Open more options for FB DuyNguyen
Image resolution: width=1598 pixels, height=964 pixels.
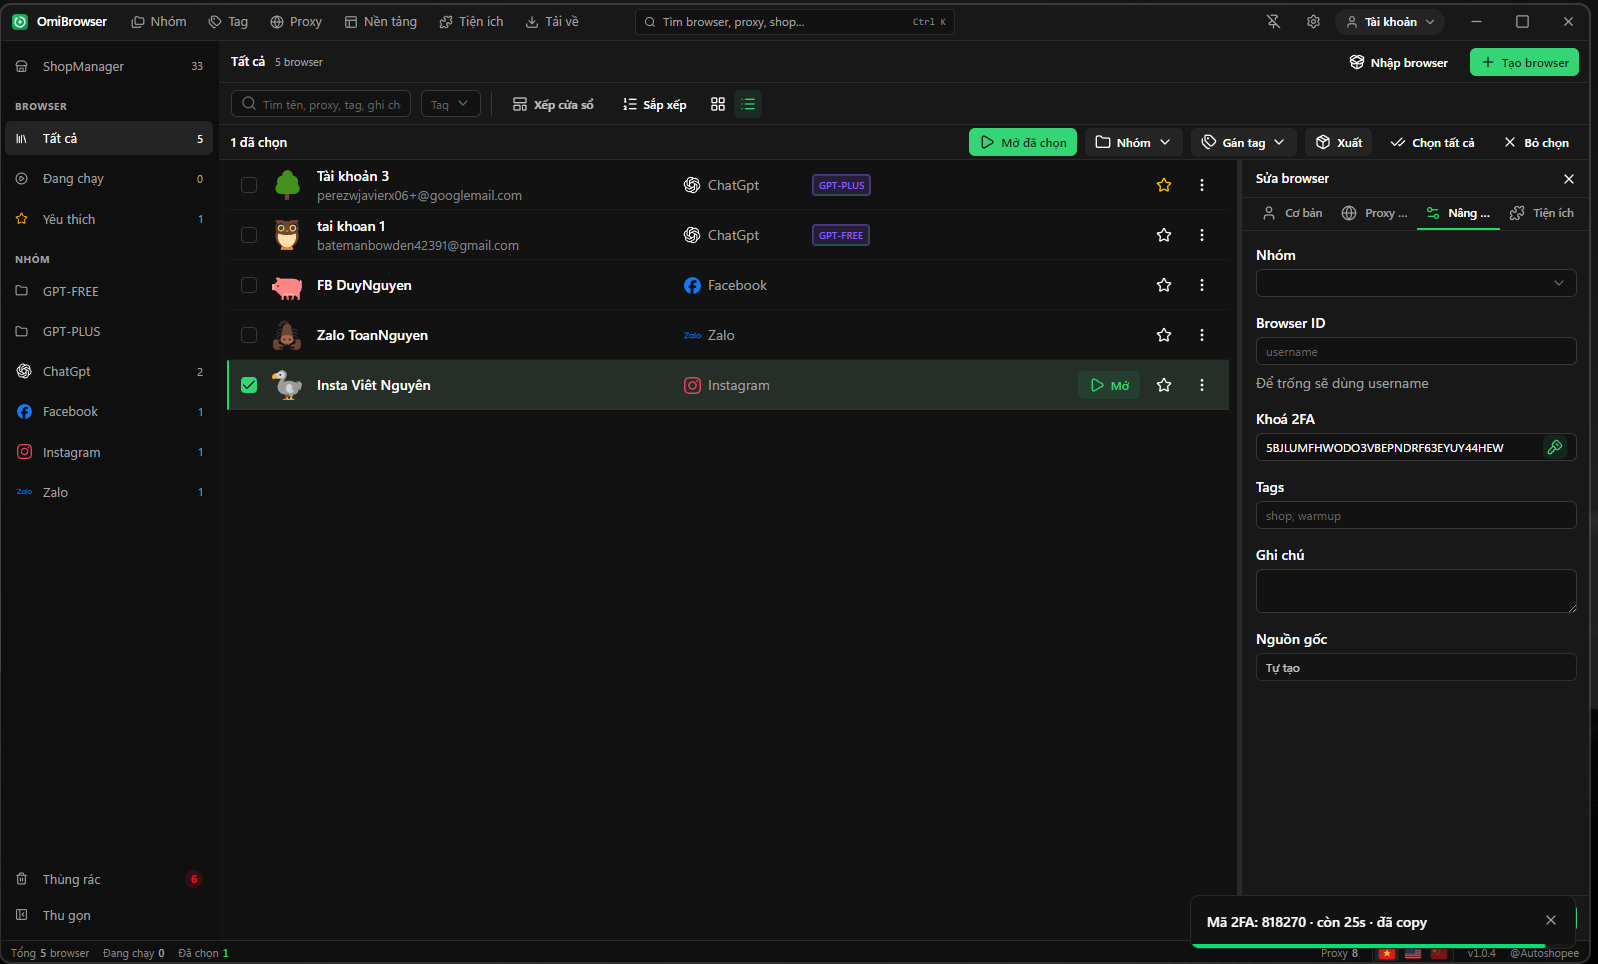[x=1202, y=285]
